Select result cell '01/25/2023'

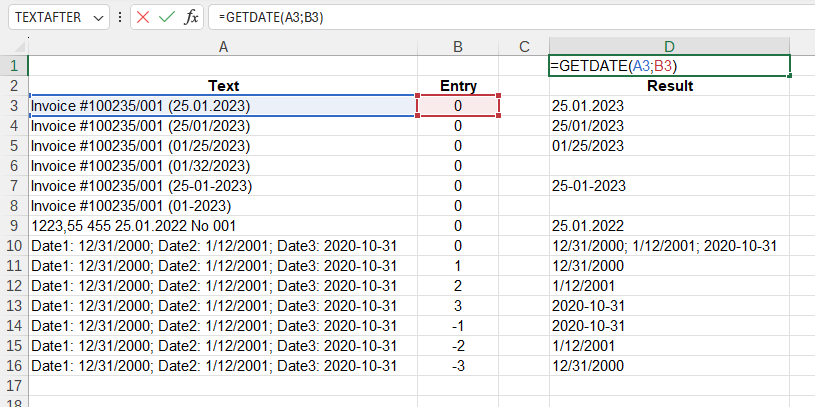(669, 146)
